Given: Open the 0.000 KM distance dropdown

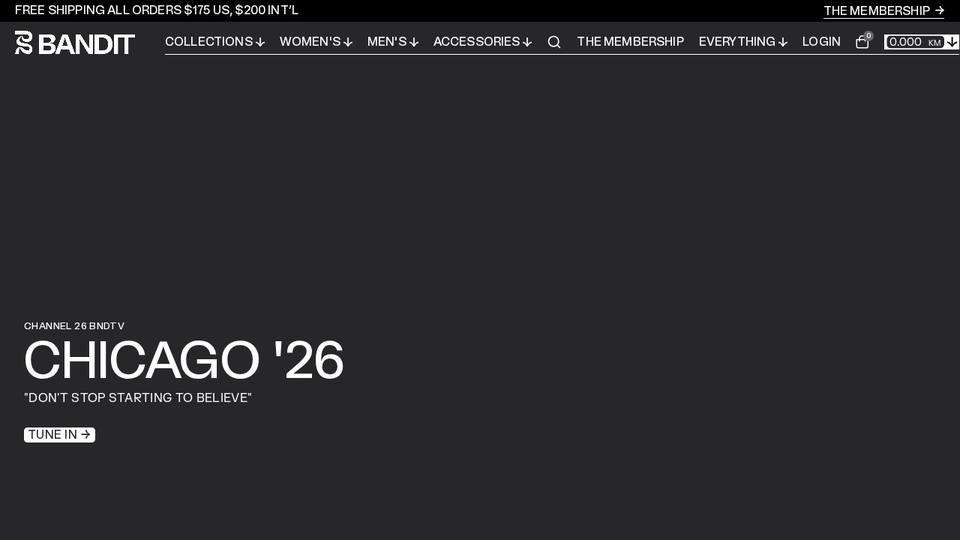Looking at the screenshot, I should 921,42.
